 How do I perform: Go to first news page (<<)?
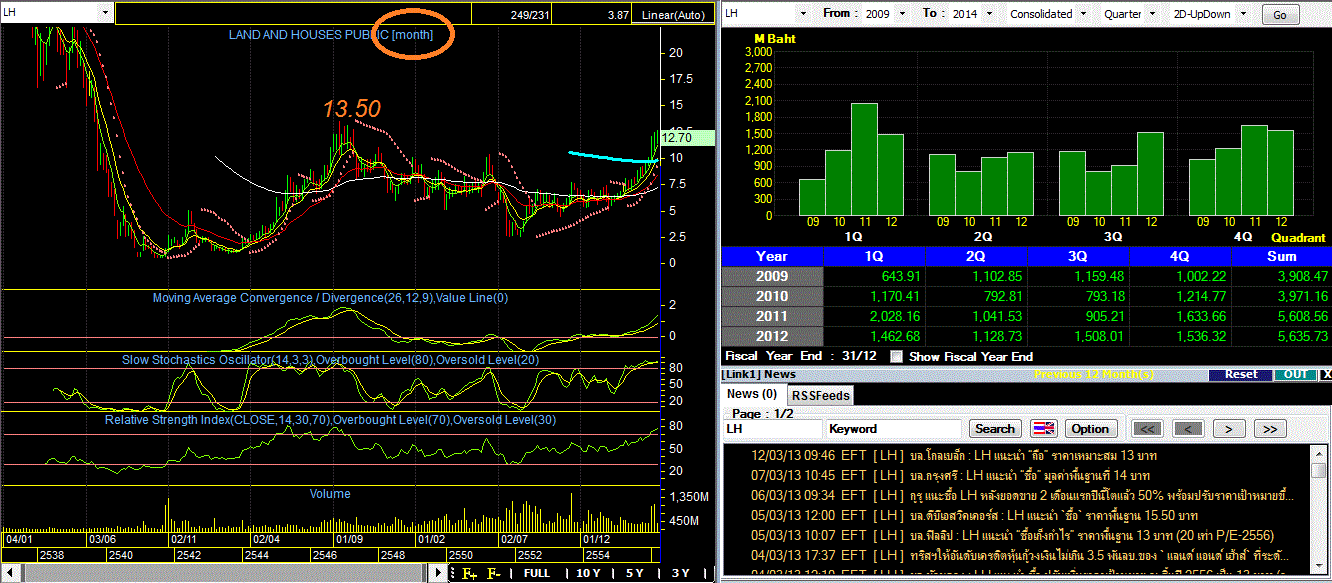pos(1147,428)
